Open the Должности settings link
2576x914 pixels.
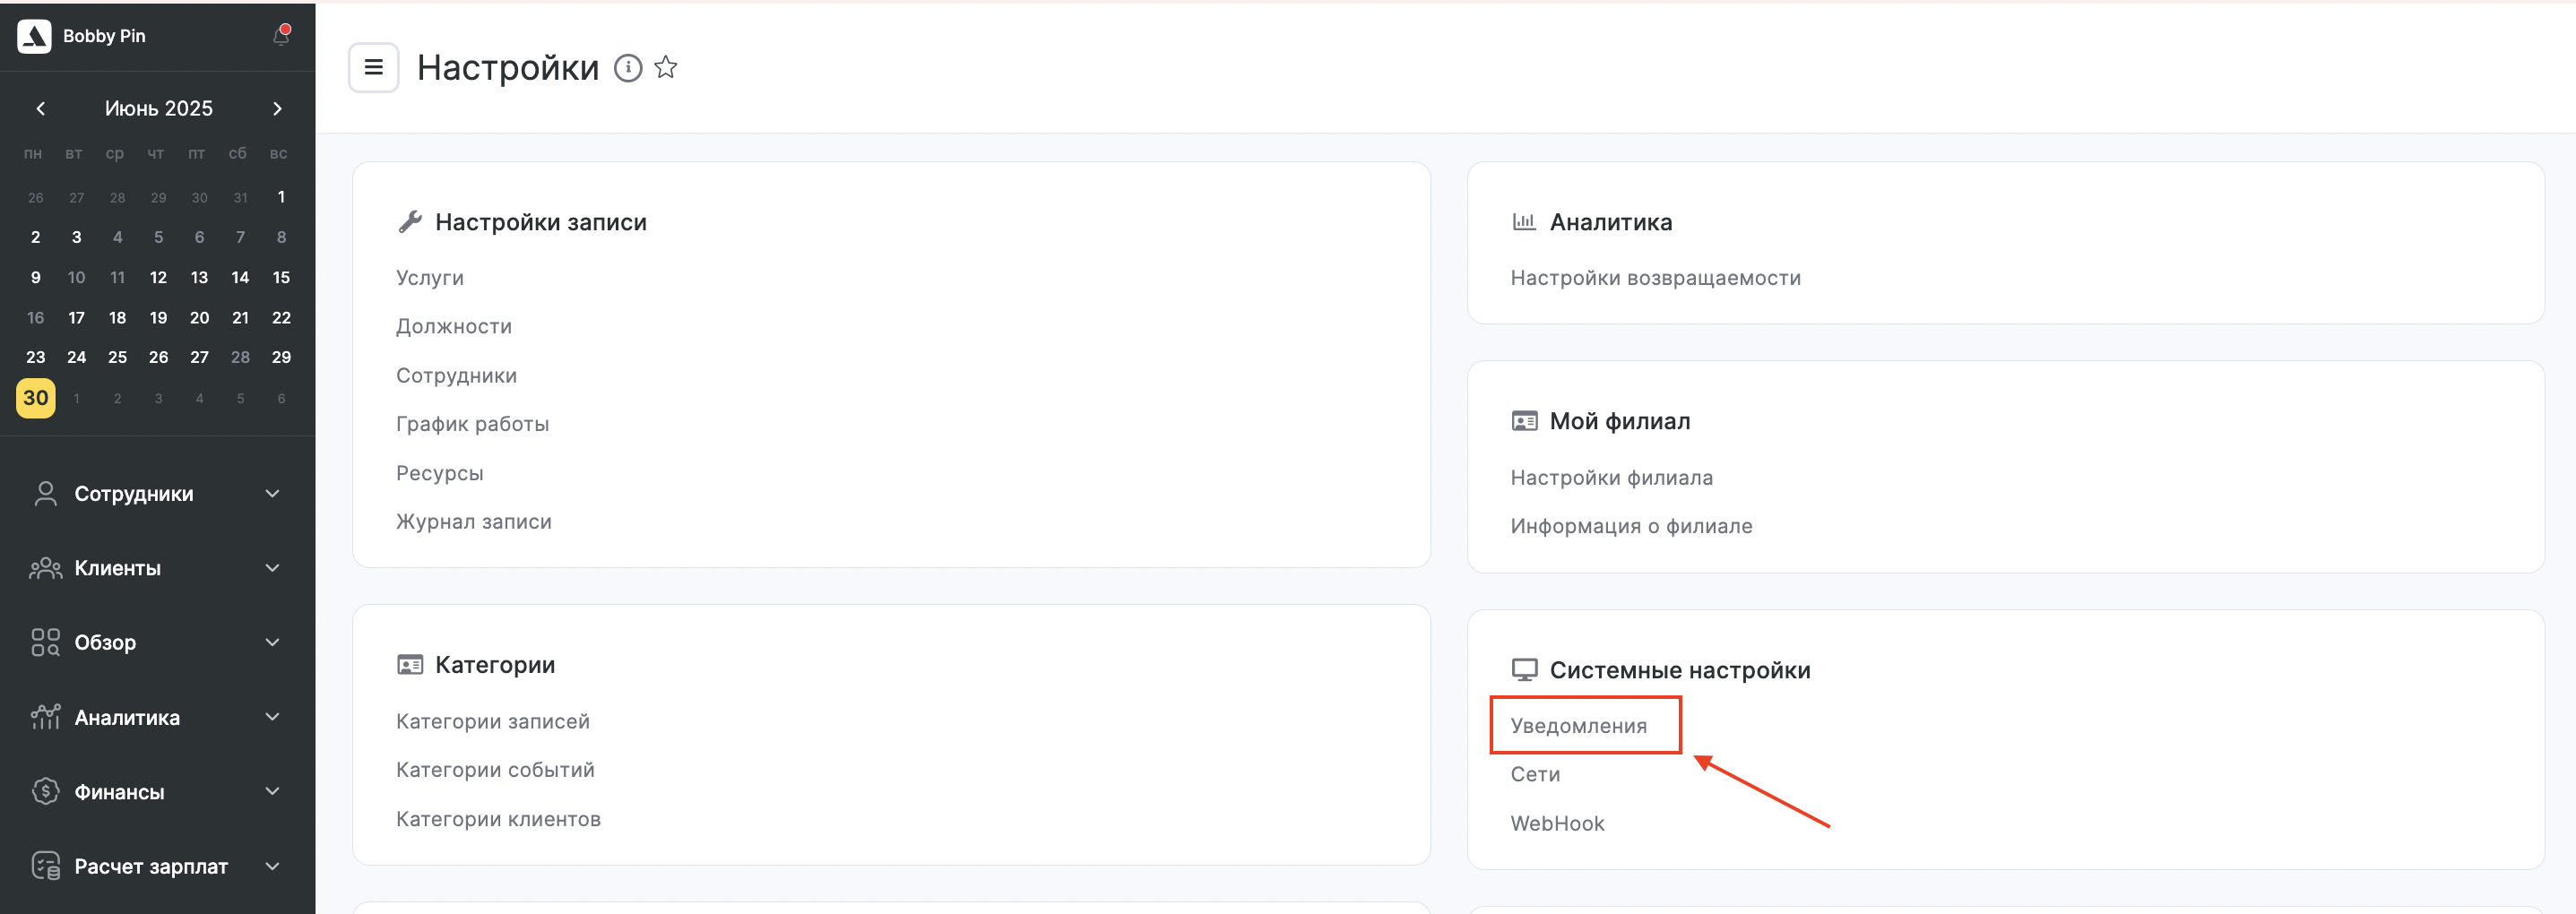(x=454, y=326)
